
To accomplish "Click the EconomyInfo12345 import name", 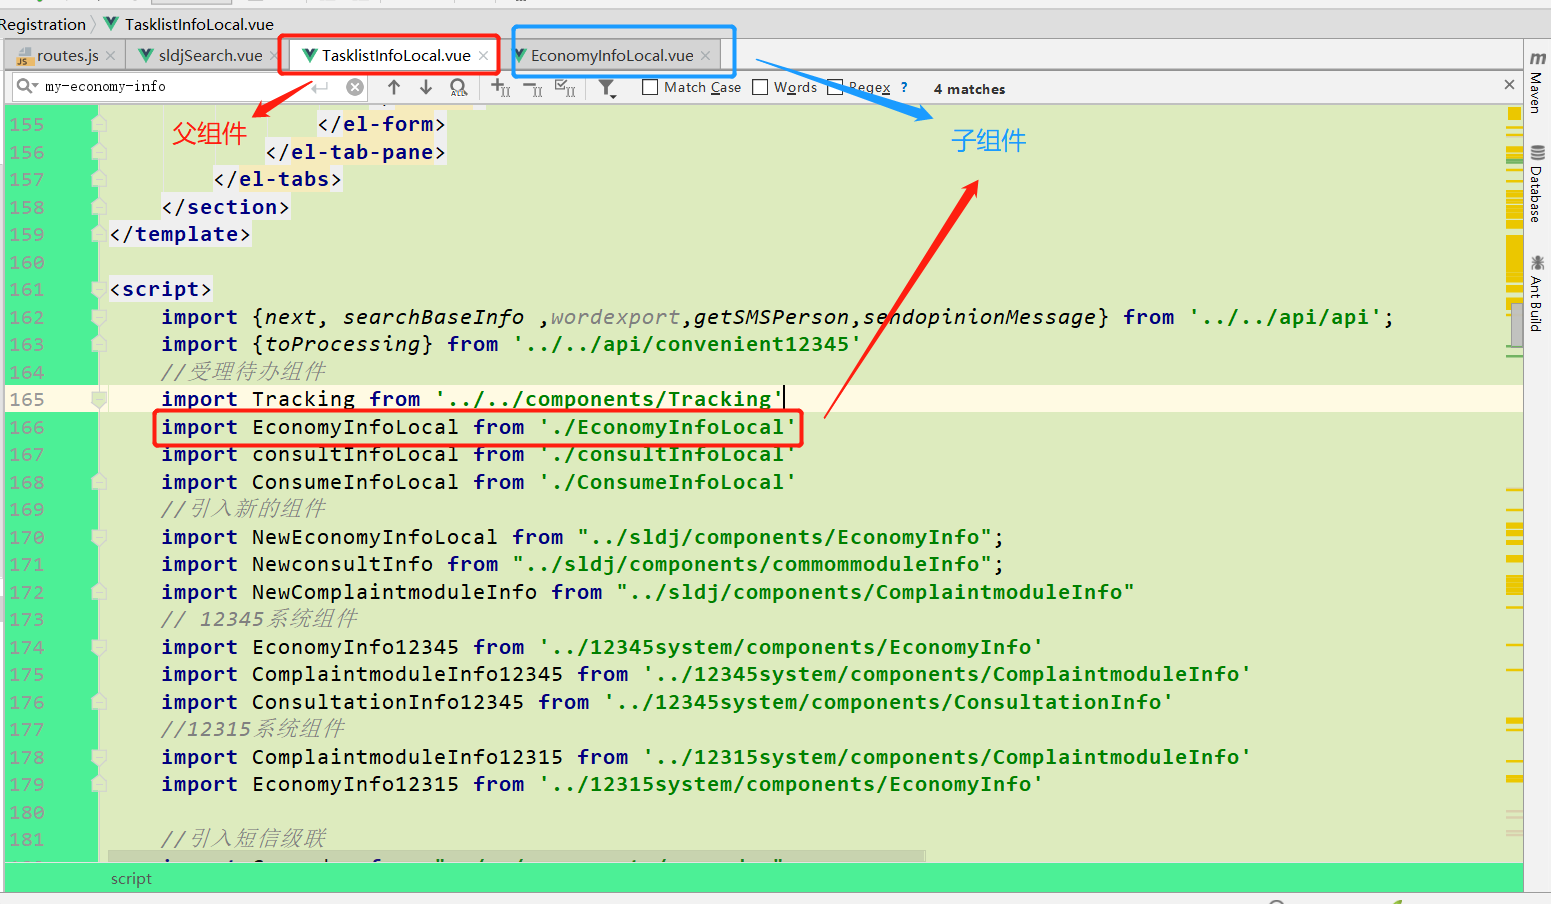I will point(355,647).
